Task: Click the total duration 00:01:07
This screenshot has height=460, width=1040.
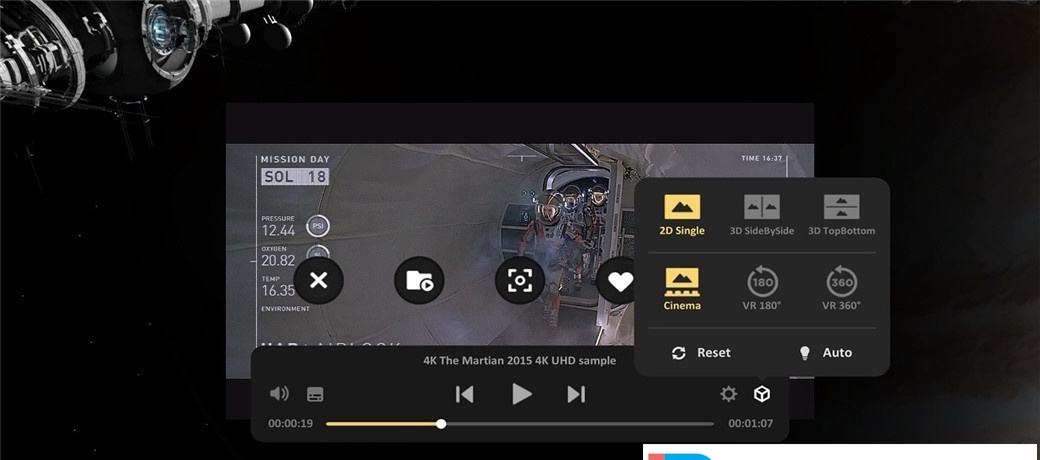Action: click(751, 424)
